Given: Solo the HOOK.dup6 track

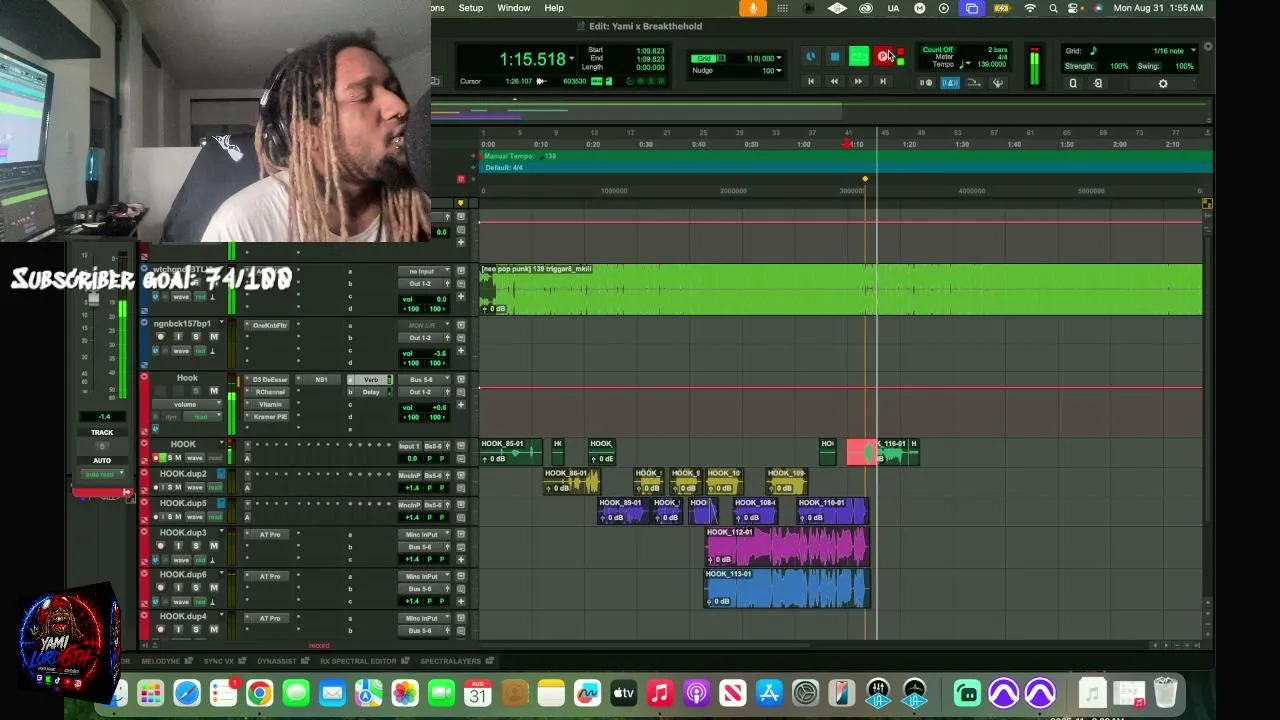Looking at the screenshot, I should (196, 588).
